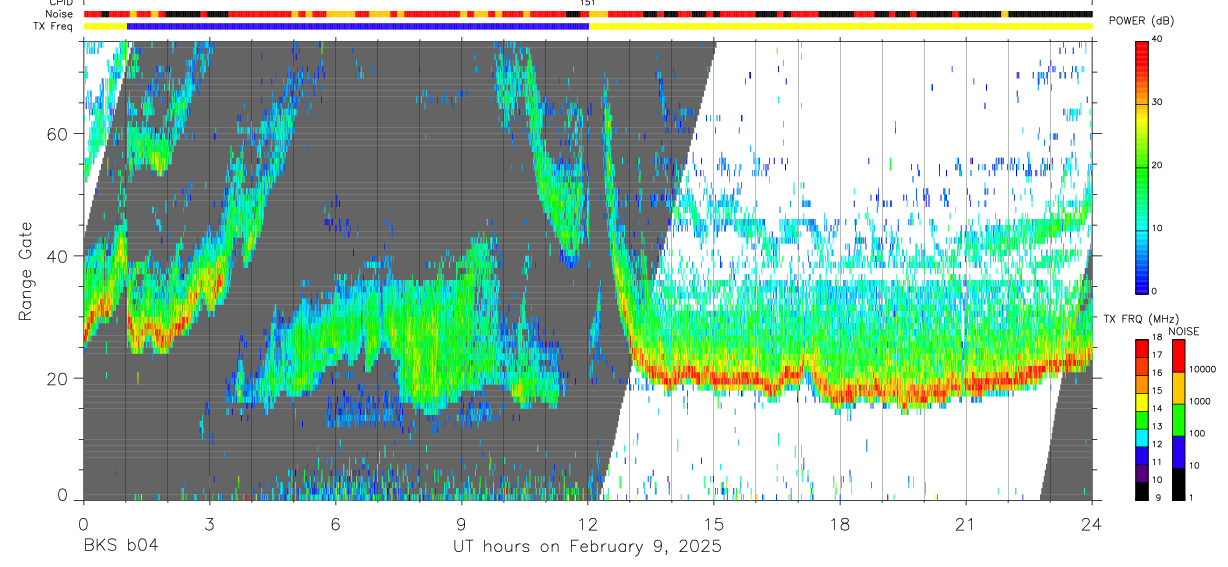Click the TX Freq row label at top left
1228x567 pixels.
coord(54,26)
